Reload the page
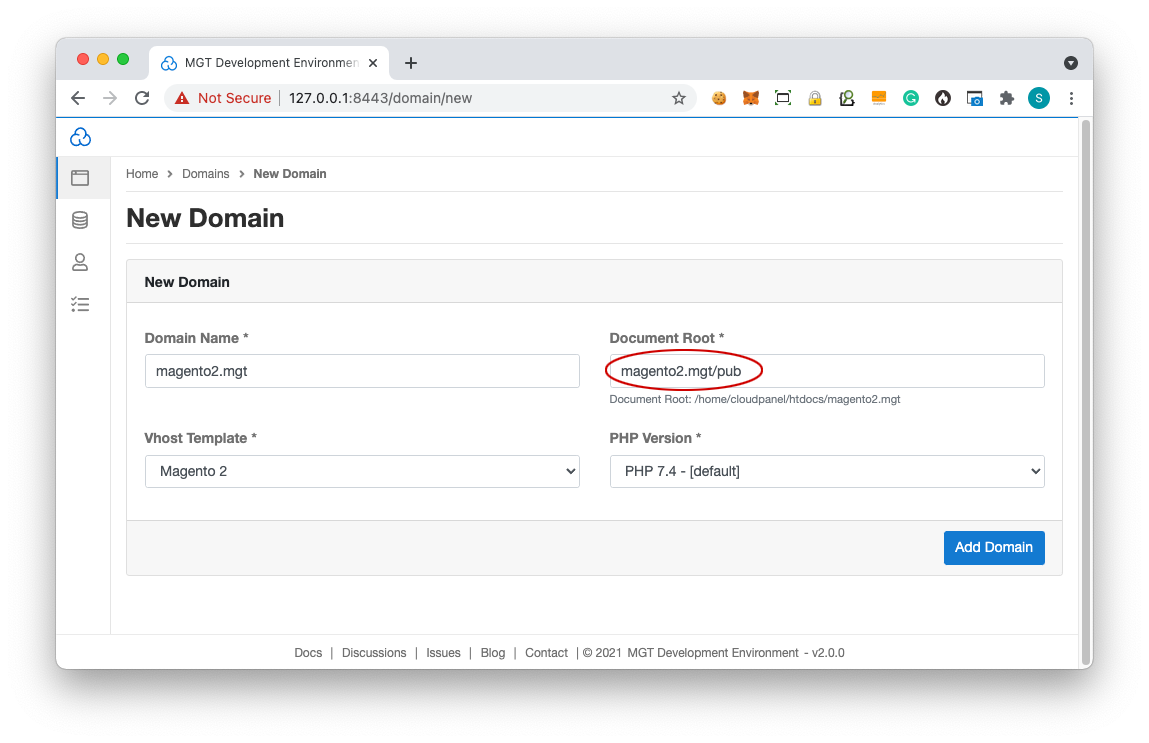Screen dimensions: 1149x743 (x=142, y=98)
